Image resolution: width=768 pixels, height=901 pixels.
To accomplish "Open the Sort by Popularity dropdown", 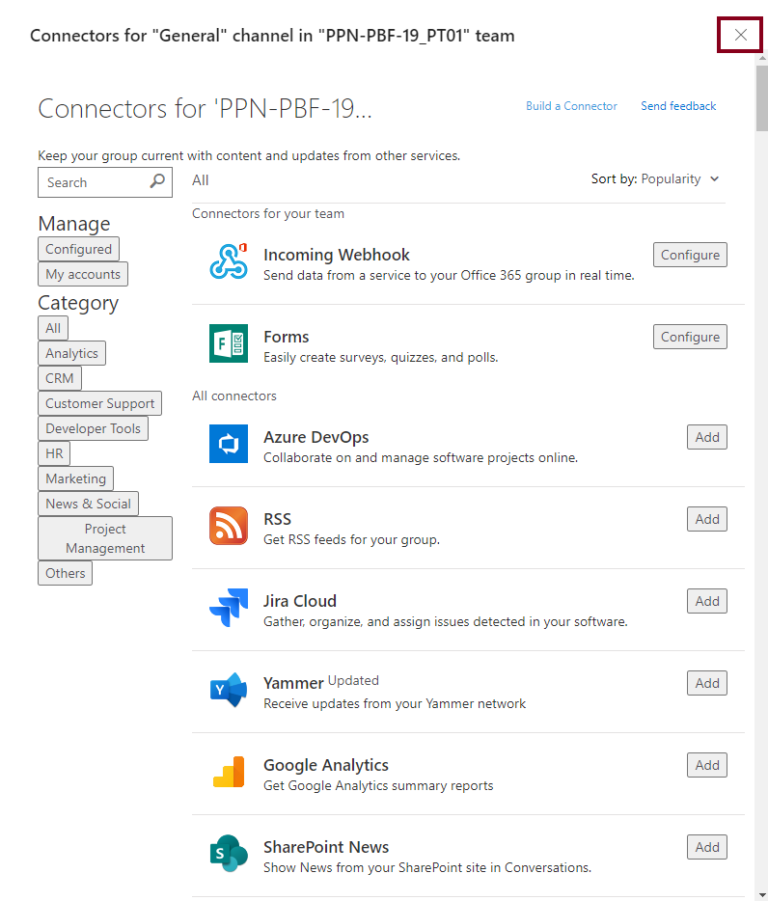I will [655, 179].
